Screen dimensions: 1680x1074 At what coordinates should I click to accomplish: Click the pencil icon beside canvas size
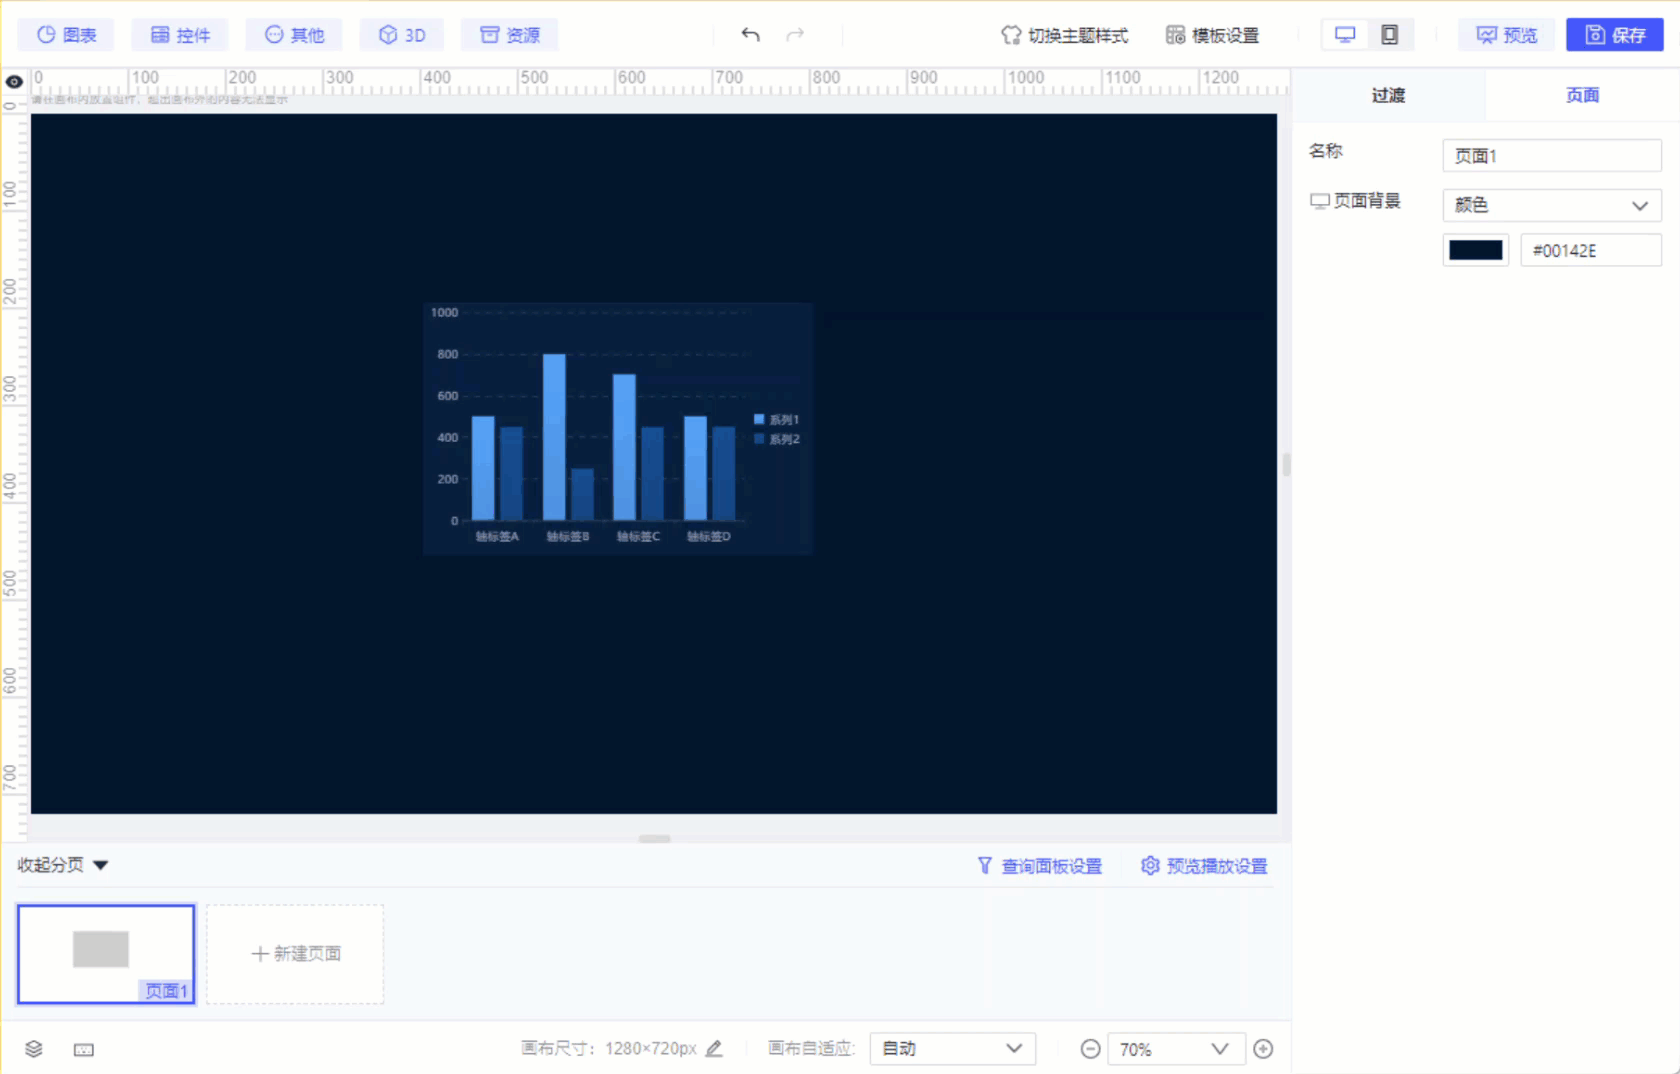pos(714,1049)
